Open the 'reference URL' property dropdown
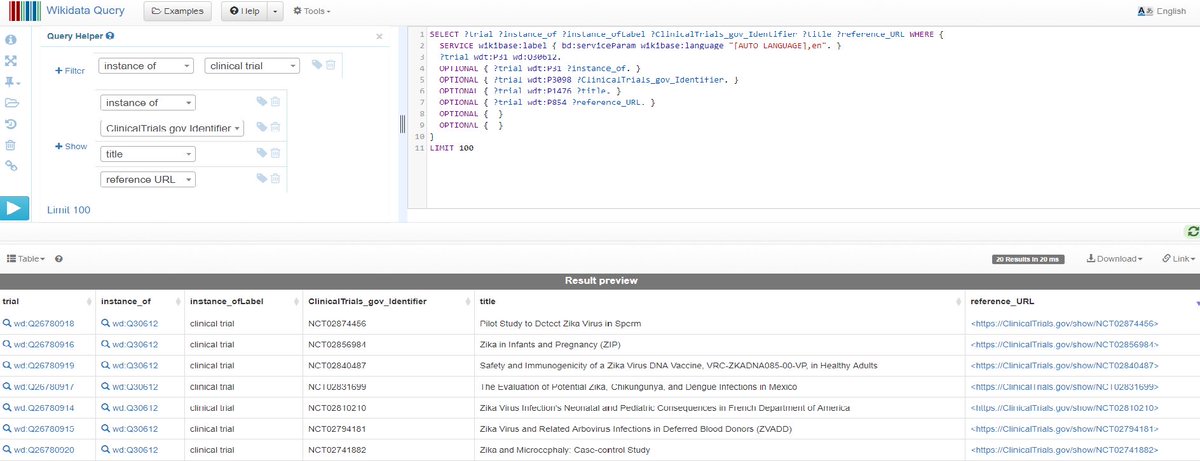The width and height of the screenshot is (1200, 461). (148, 180)
